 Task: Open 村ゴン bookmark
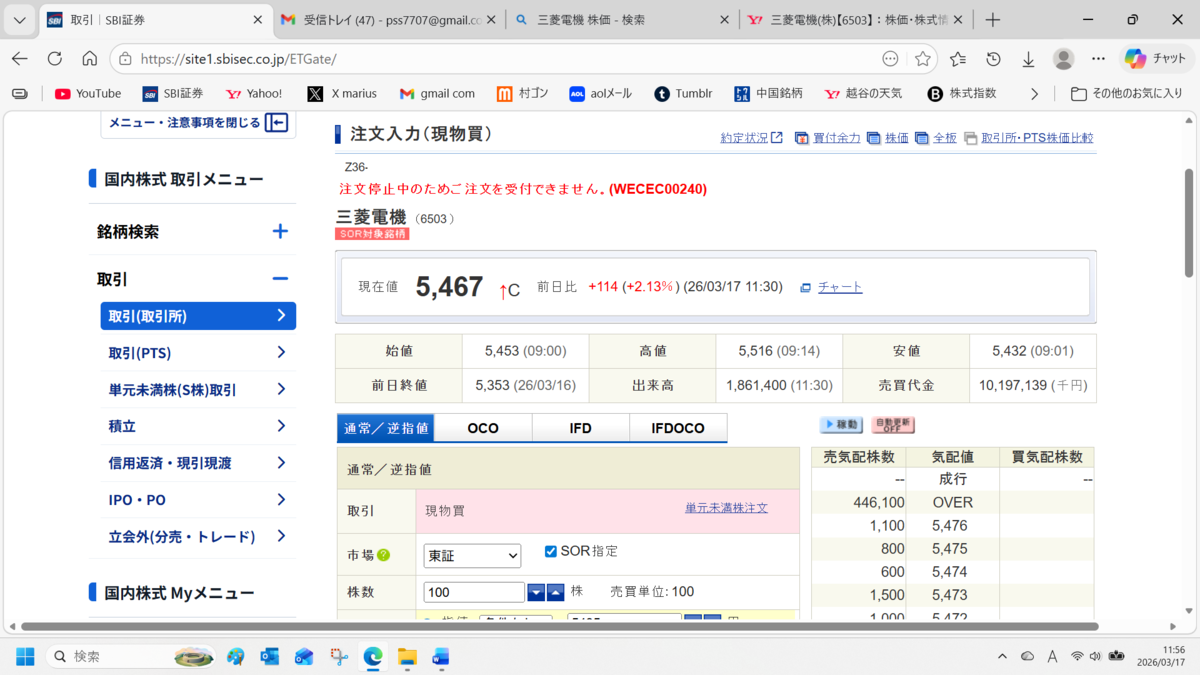(523, 93)
